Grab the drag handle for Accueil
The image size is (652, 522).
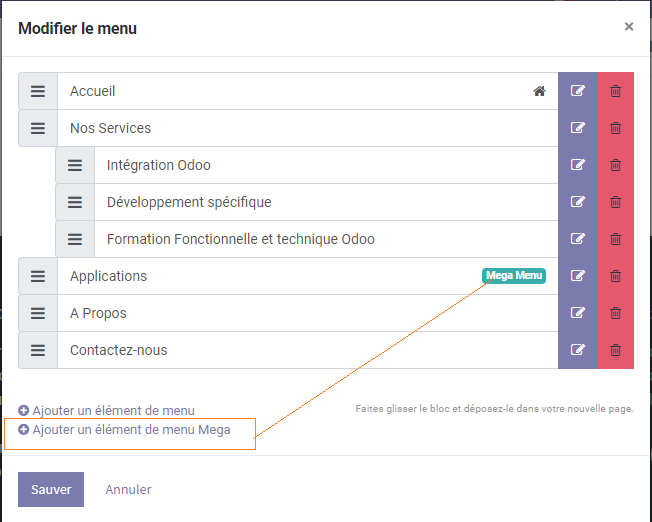38,91
